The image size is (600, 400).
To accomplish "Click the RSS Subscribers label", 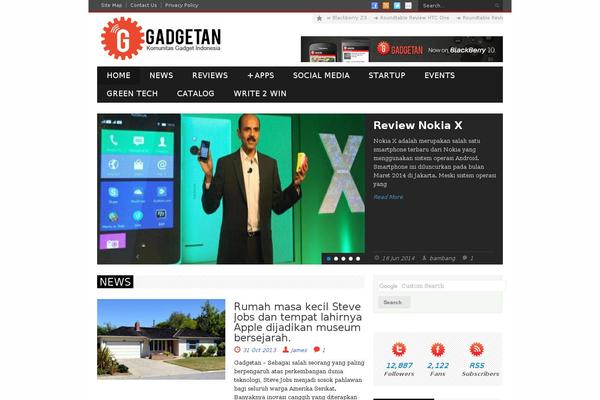I will pyautogui.click(x=480, y=369).
